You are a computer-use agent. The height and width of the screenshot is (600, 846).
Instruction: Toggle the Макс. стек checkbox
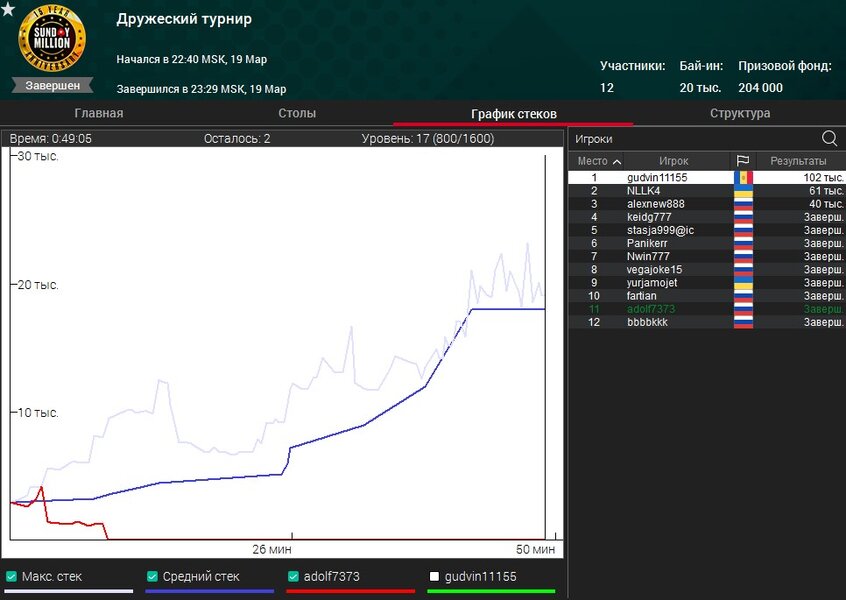click(x=11, y=576)
